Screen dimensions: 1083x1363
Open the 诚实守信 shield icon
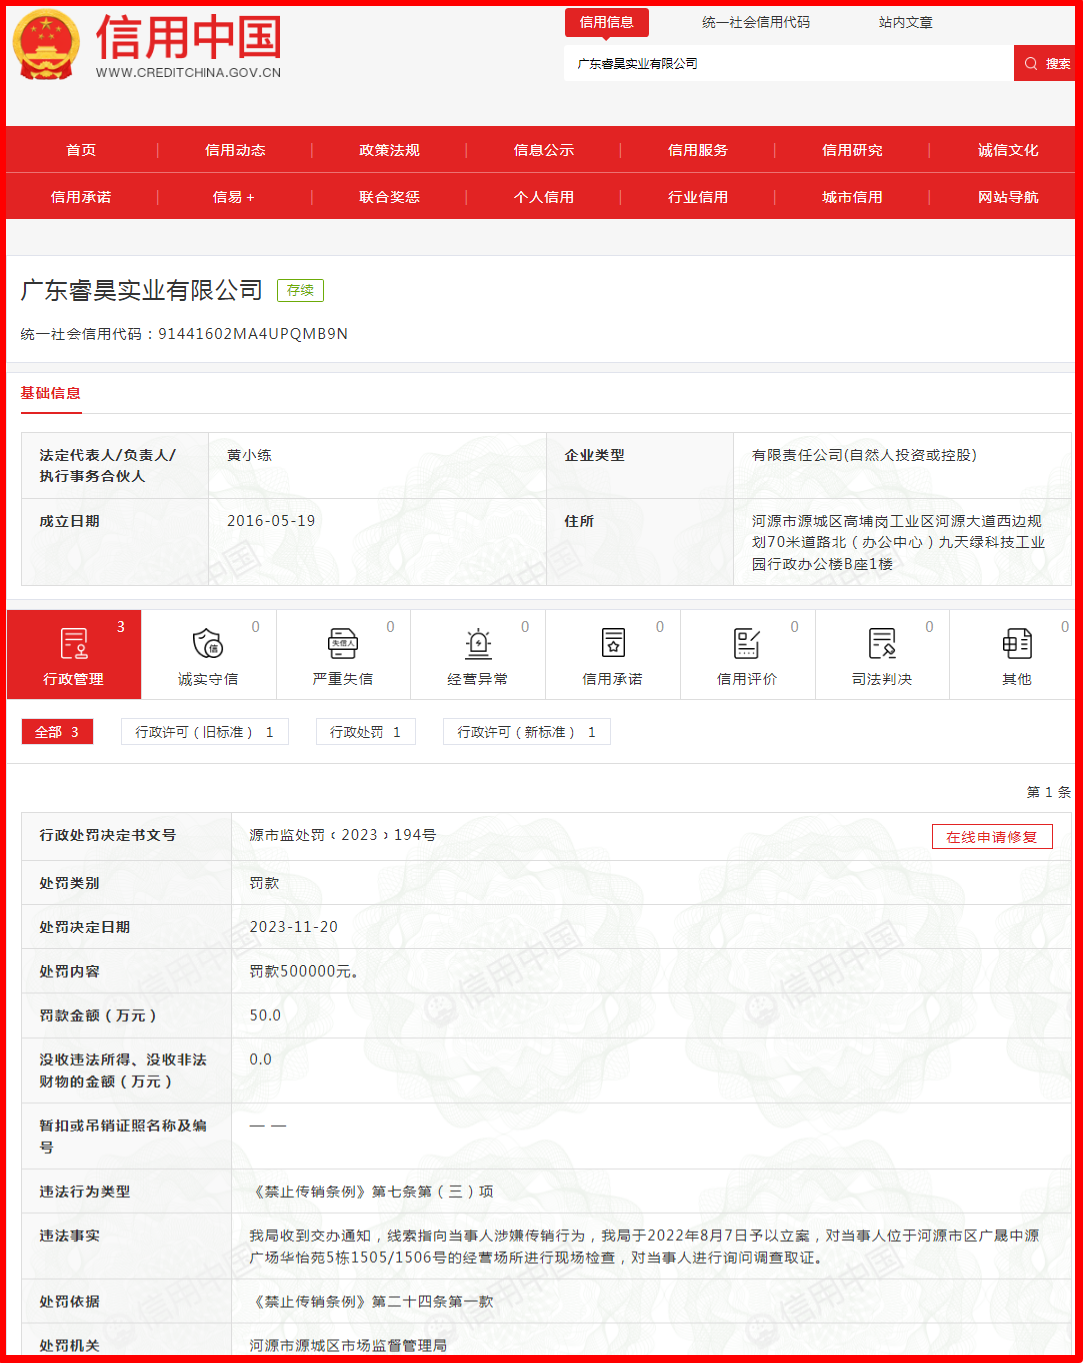tap(207, 643)
